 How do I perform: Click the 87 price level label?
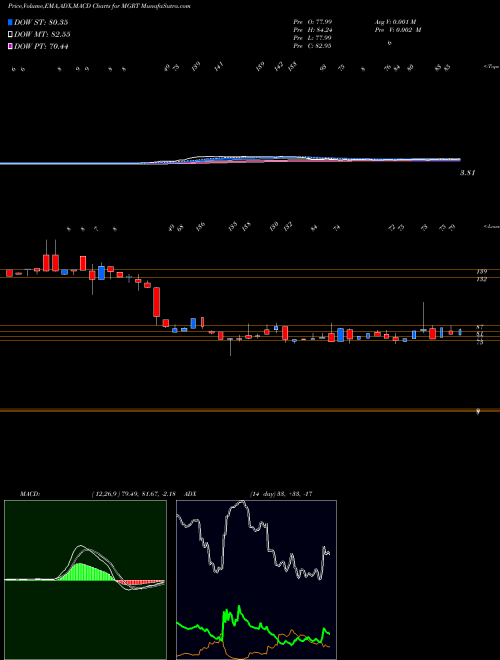coord(480,327)
